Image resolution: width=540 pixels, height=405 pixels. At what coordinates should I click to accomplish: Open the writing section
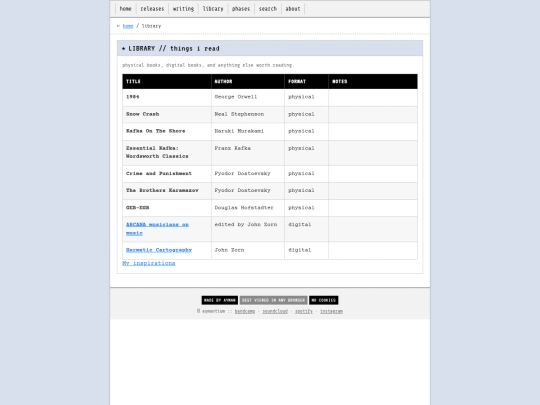[x=183, y=9]
